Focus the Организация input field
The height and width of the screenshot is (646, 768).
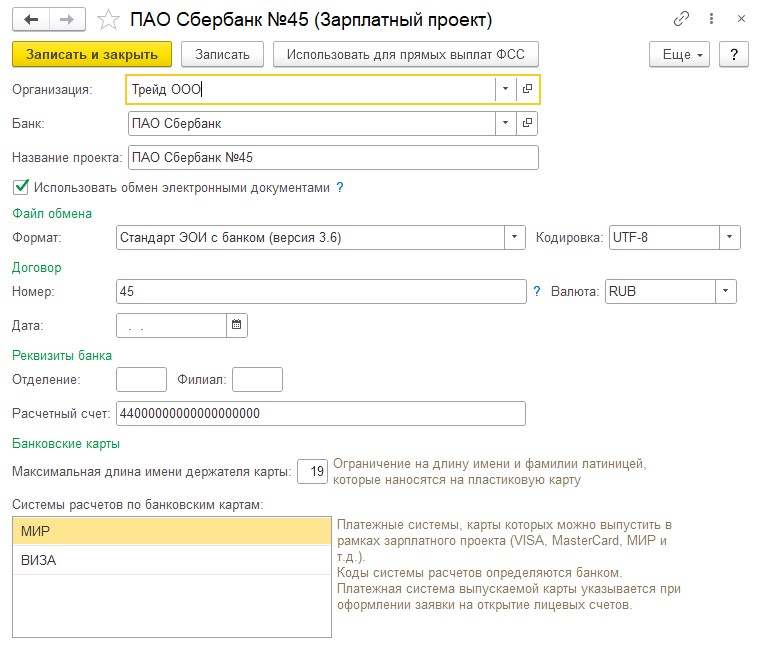point(312,89)
